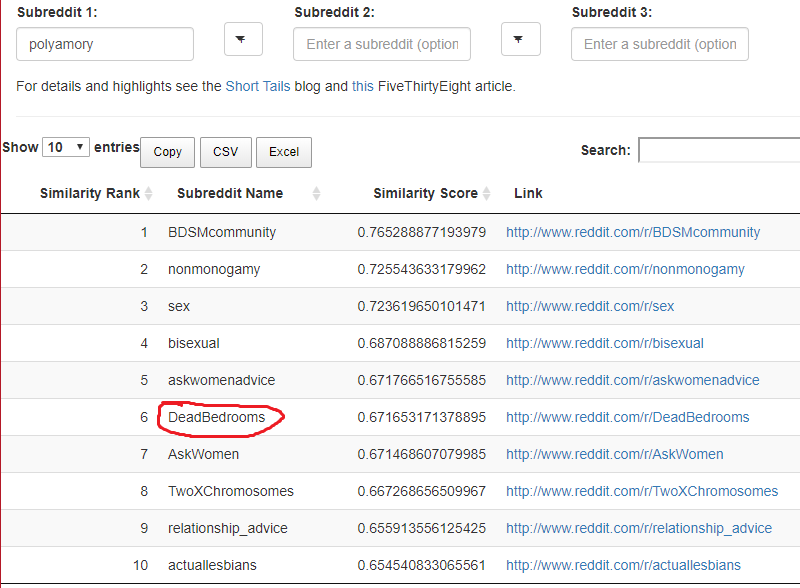Click score 0.765288877193979
This screenshot has height=588, width=800.
[421, 232]
